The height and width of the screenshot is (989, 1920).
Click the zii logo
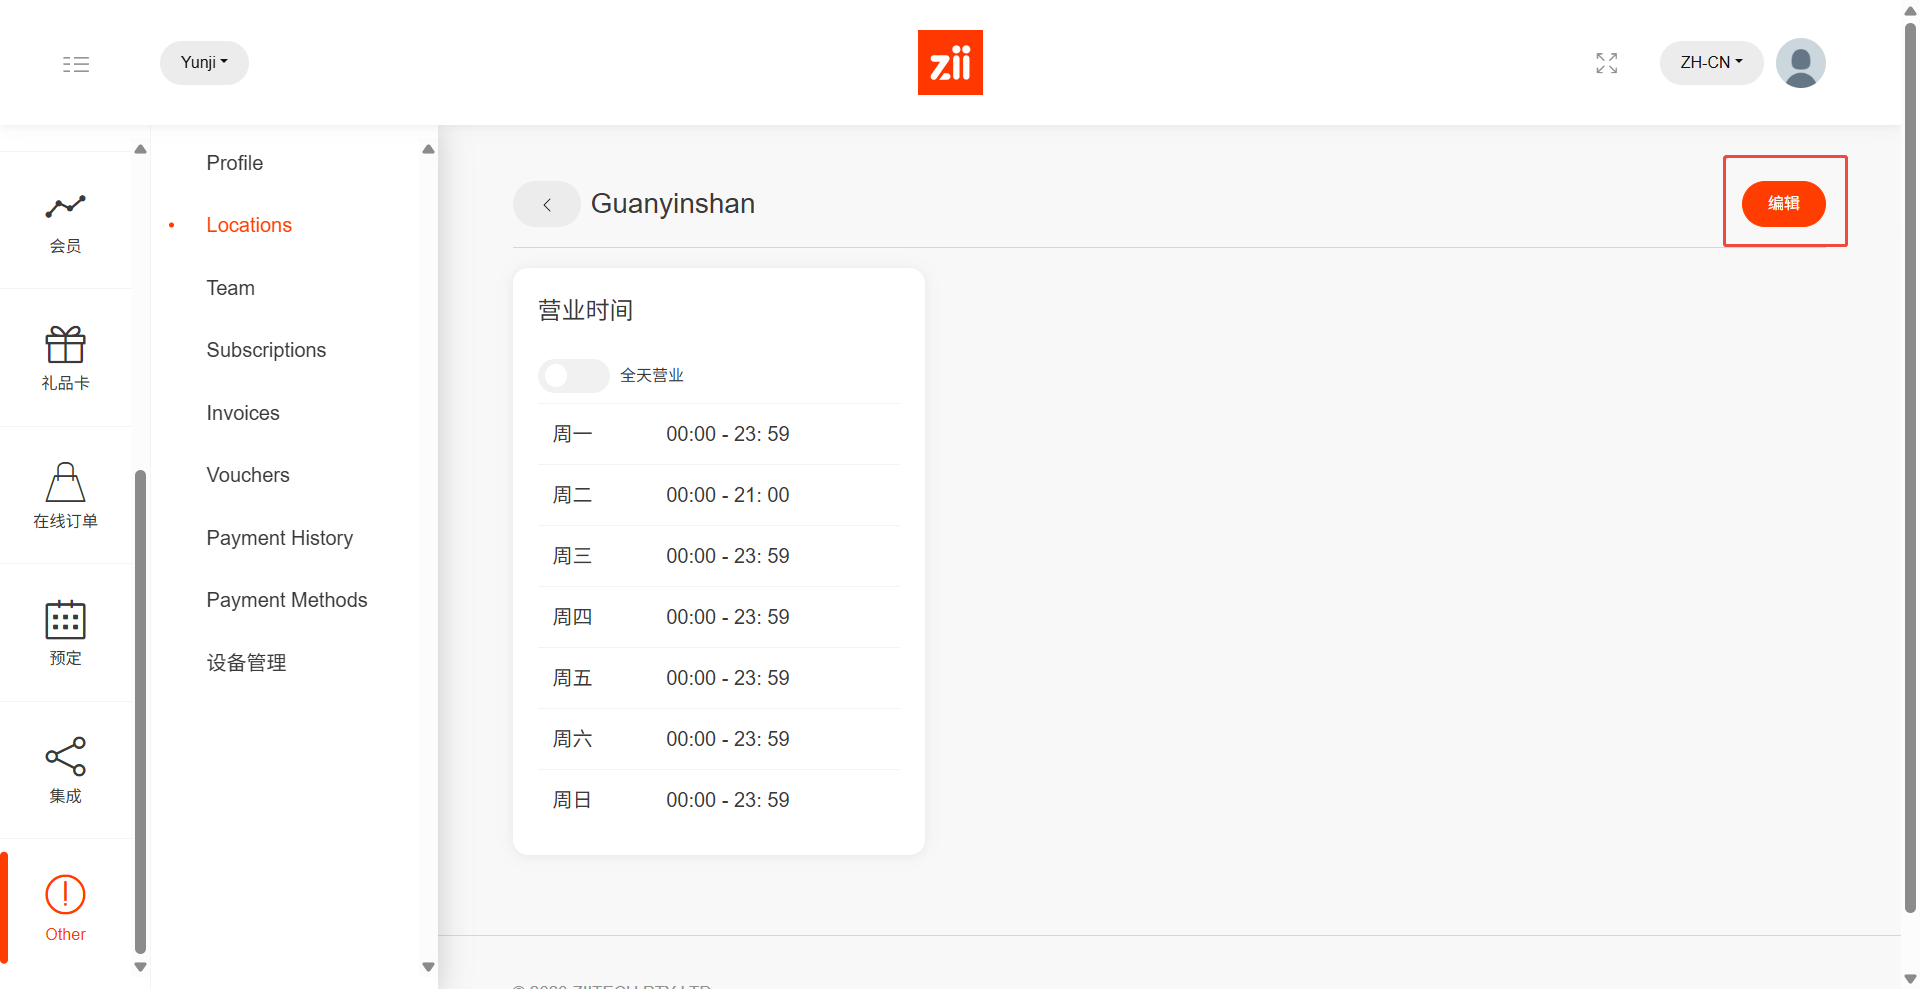pos(950,63)
